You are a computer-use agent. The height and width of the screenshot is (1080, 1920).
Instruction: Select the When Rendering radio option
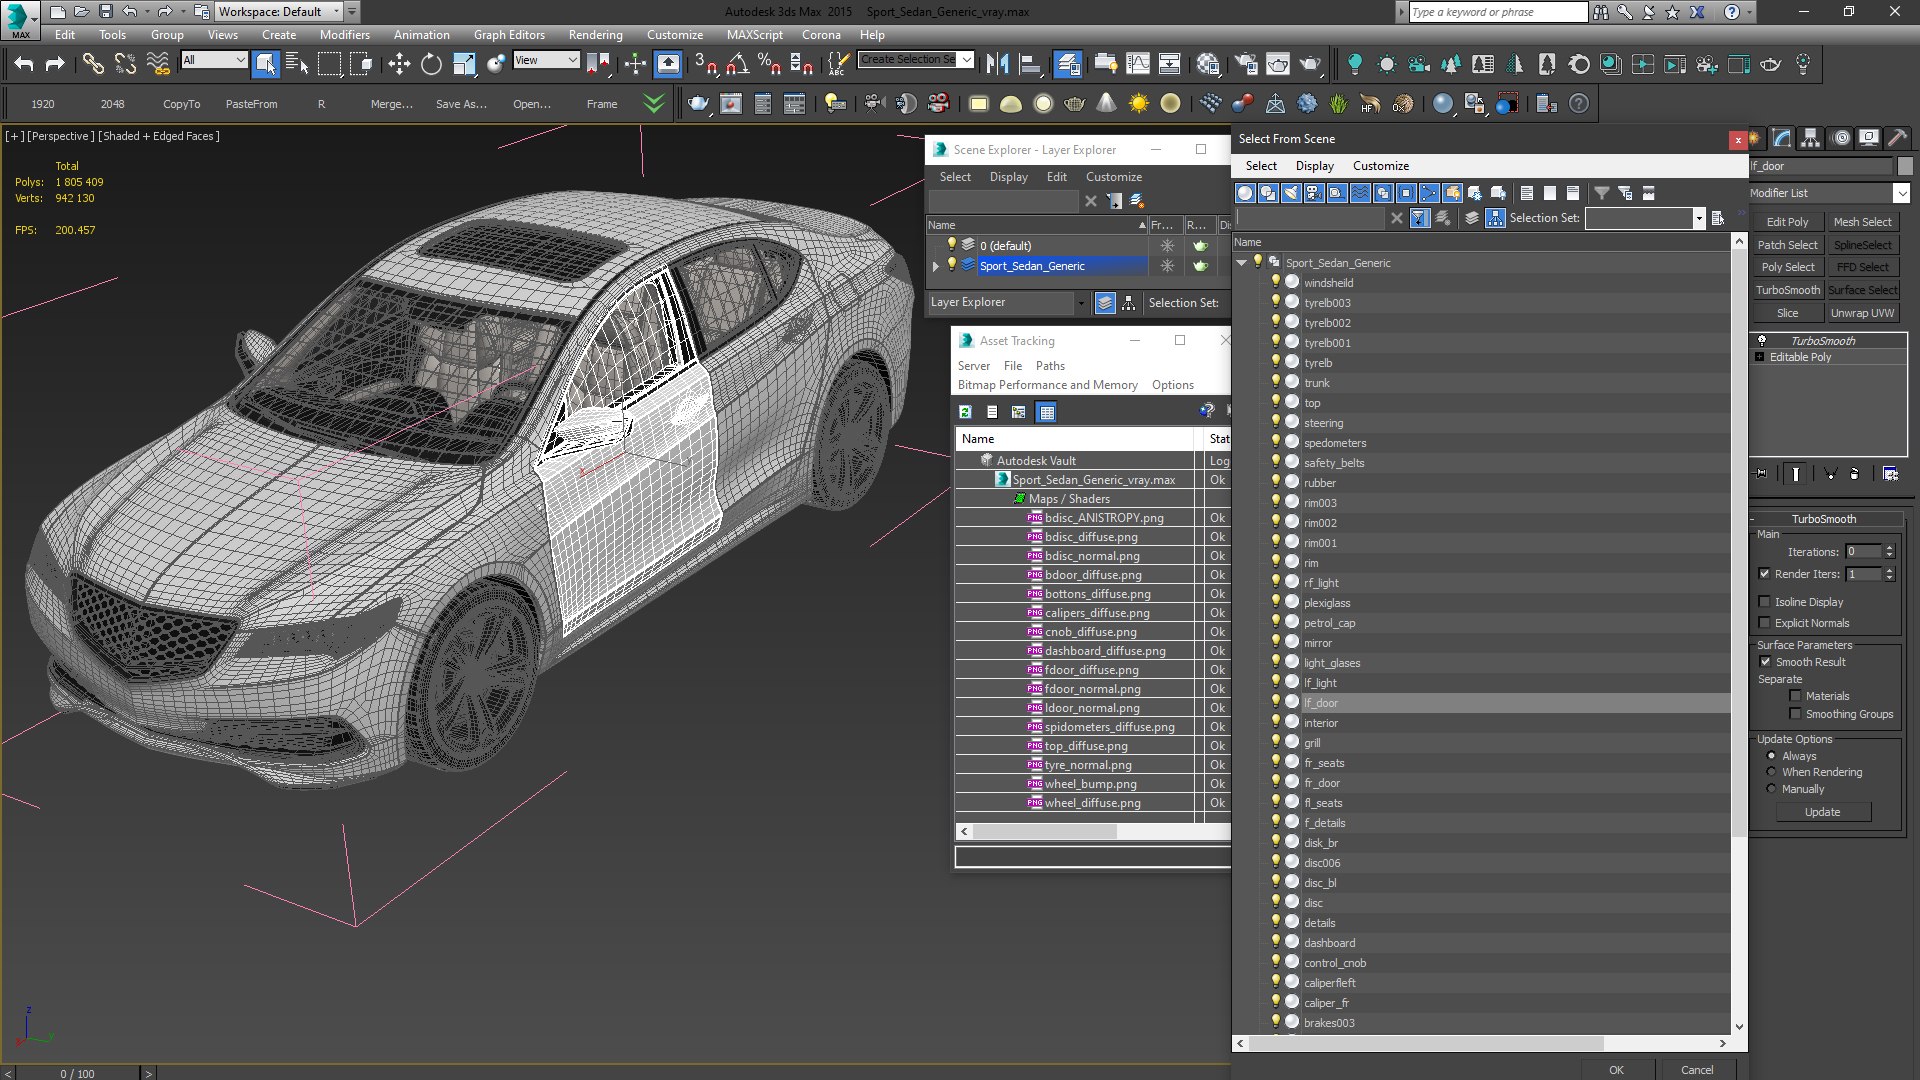pyautogui.click(x=1772, y=772)
